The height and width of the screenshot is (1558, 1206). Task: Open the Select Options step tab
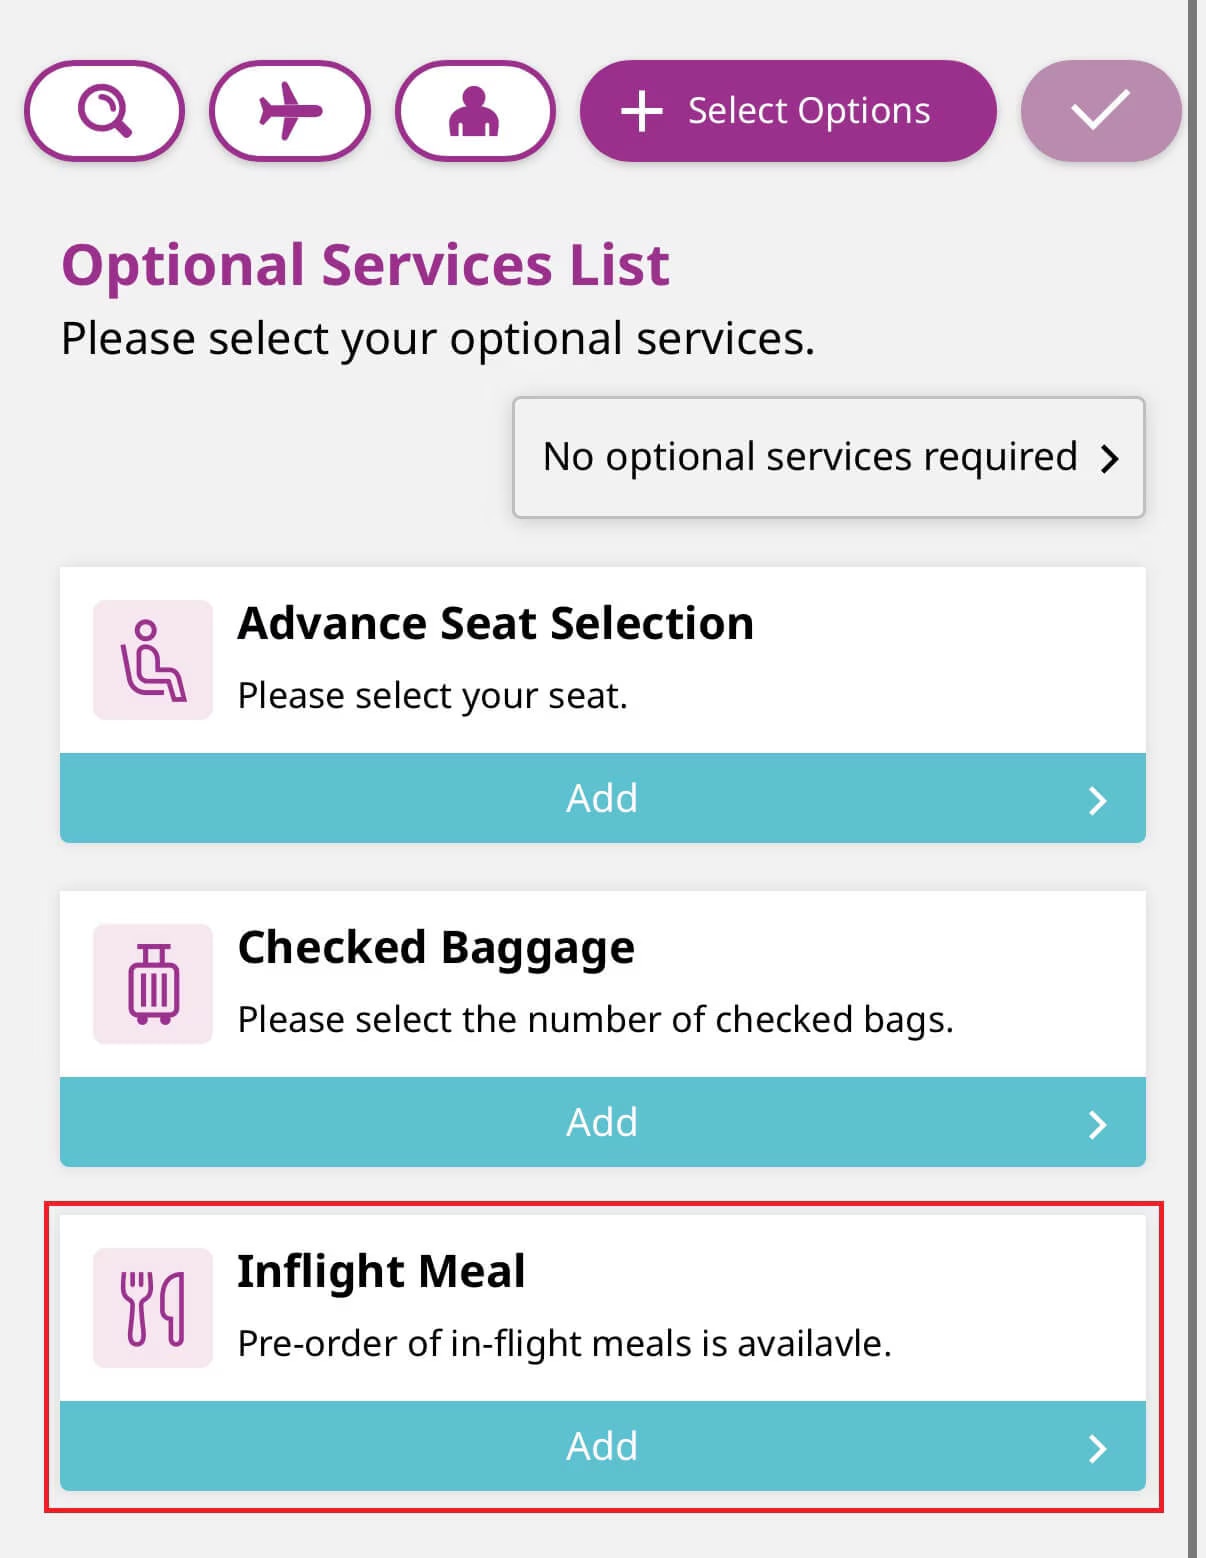[788, 111]
